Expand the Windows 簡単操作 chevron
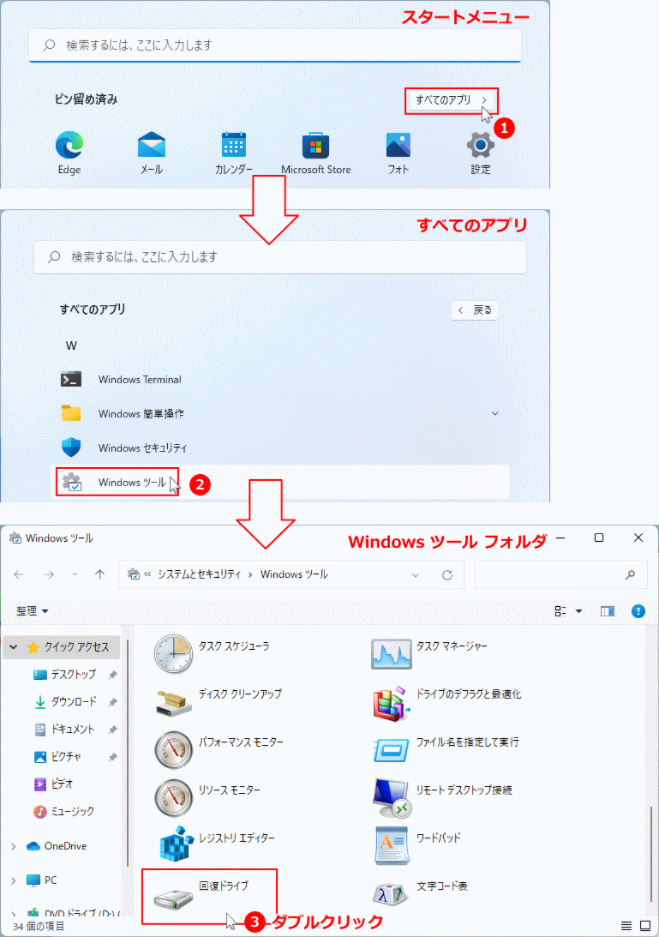Image resolution: width=659 pixels, height=937 pixels. click(495, 414)
